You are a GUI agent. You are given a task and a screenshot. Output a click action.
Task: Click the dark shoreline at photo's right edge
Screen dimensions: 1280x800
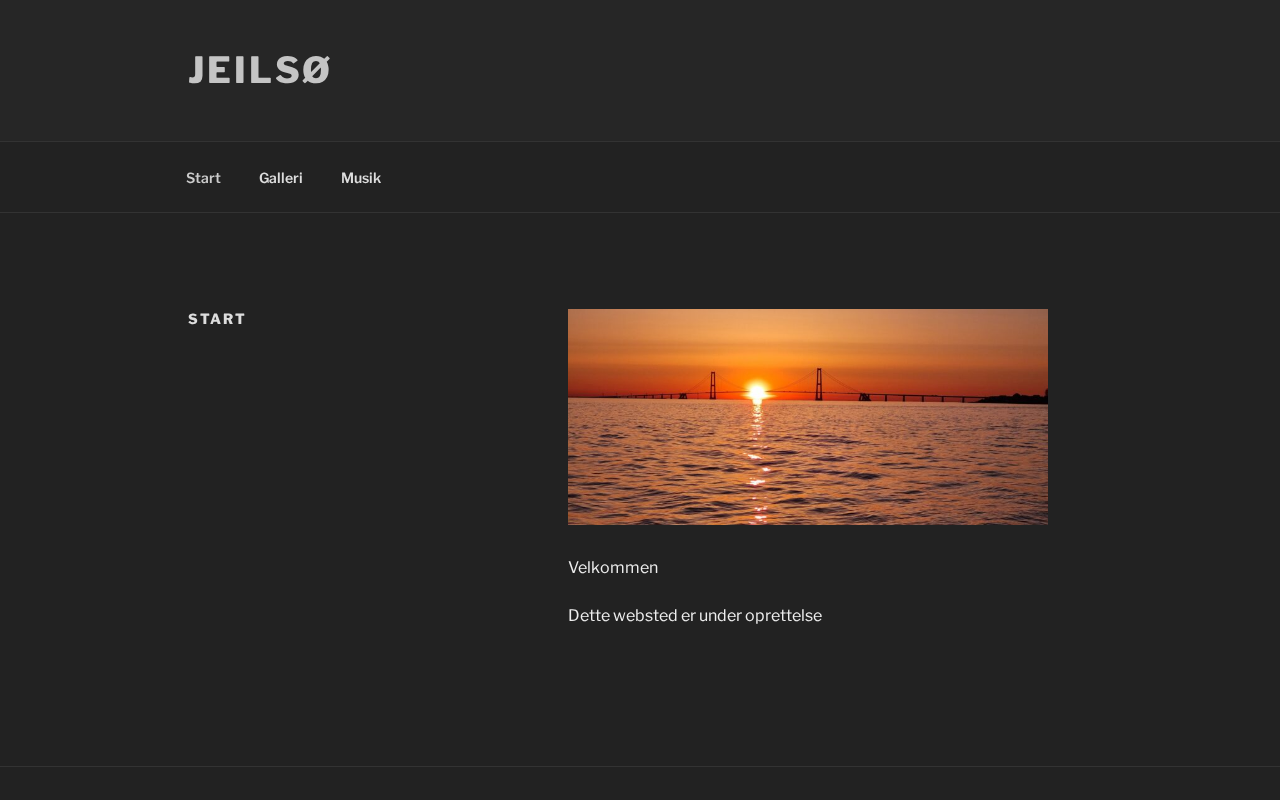pos(1015,398)
